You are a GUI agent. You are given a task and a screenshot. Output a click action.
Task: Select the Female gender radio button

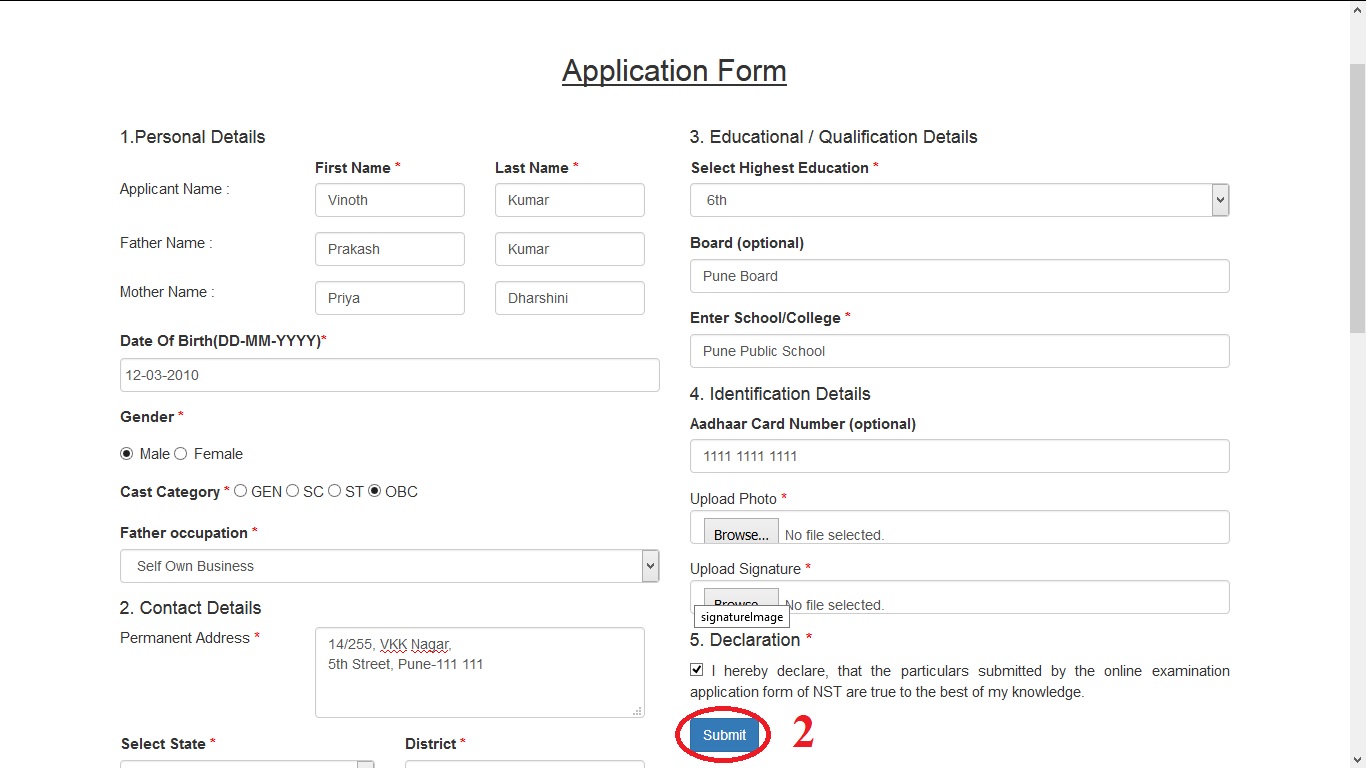(181, 454)
